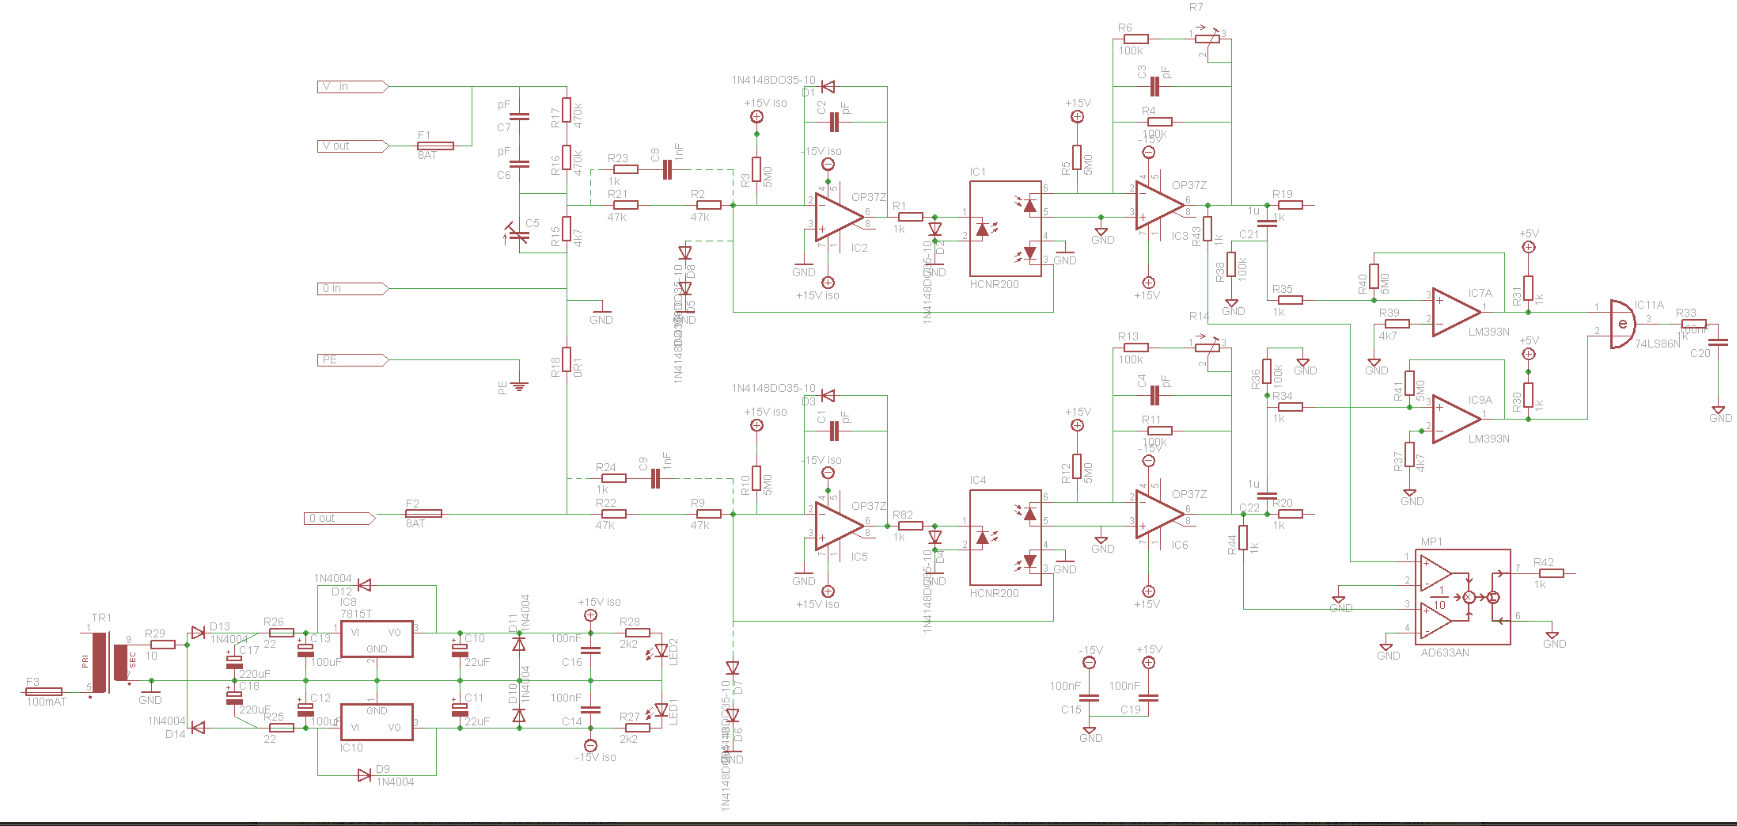Image resolution: width=1737 pixels, height=826 pixels.
Task: Select resistor R17 470k
Action: (x=566, y=110)
